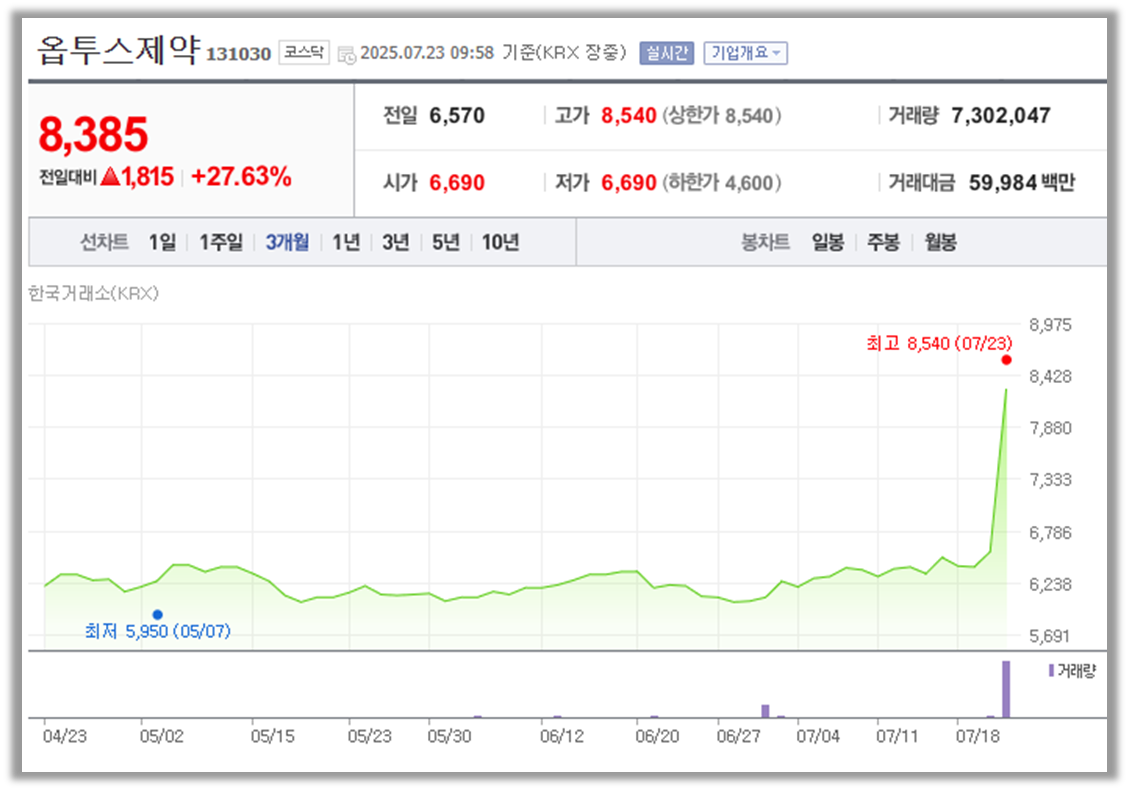
Task: Click the 최고 8,540 (07/23) label
Action: point(939,344)
